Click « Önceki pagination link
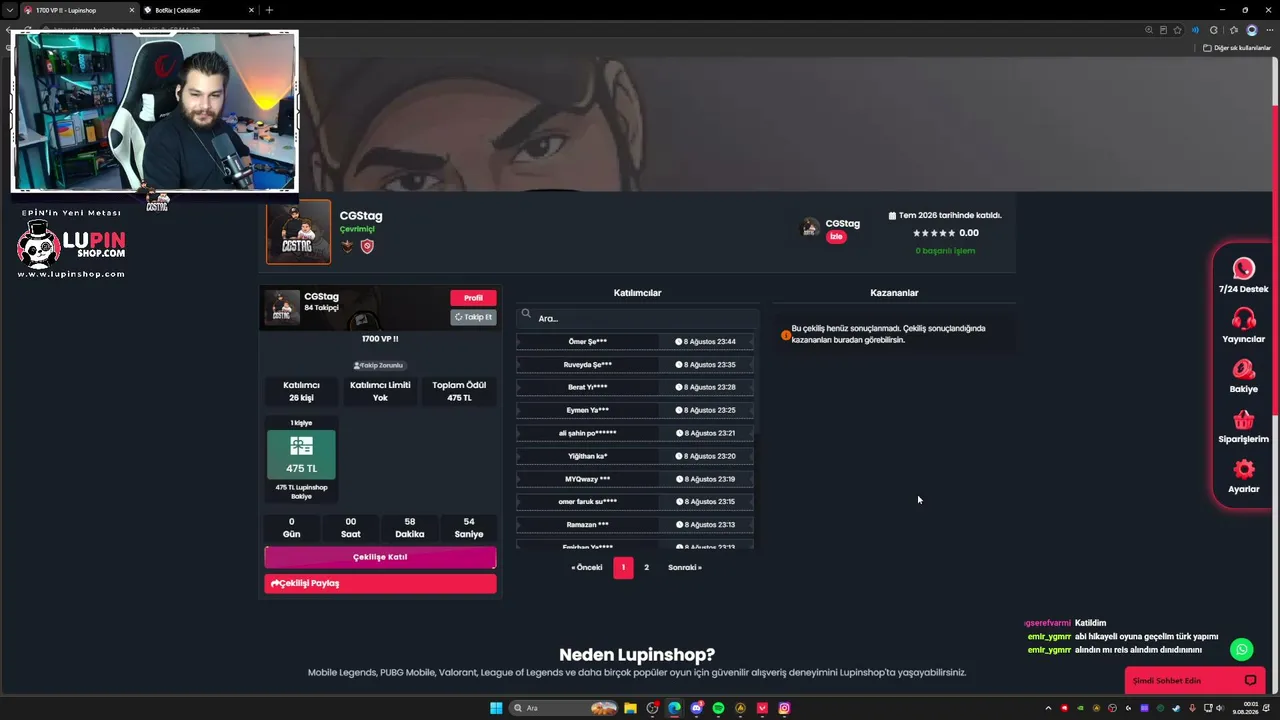Image resolution: width=1280 pixels, height=720 pixels. point(587,568)
